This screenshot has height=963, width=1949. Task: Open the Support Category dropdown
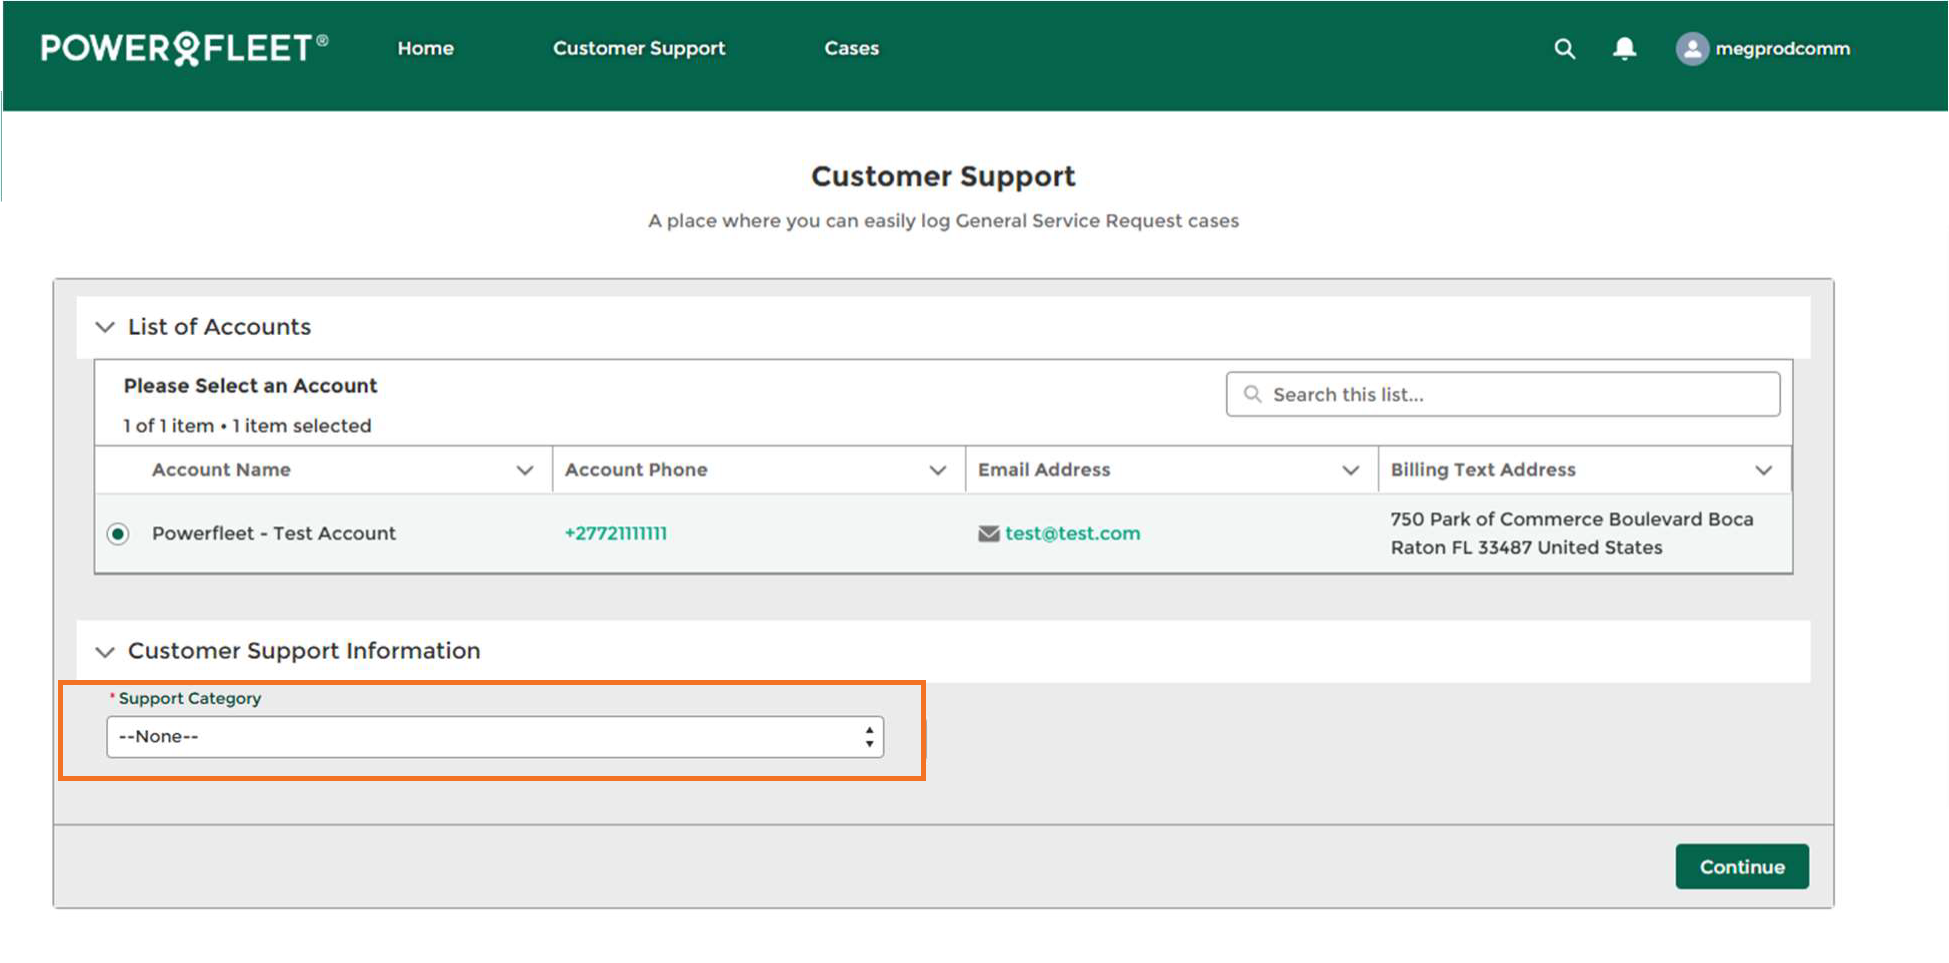click(495, 737)
